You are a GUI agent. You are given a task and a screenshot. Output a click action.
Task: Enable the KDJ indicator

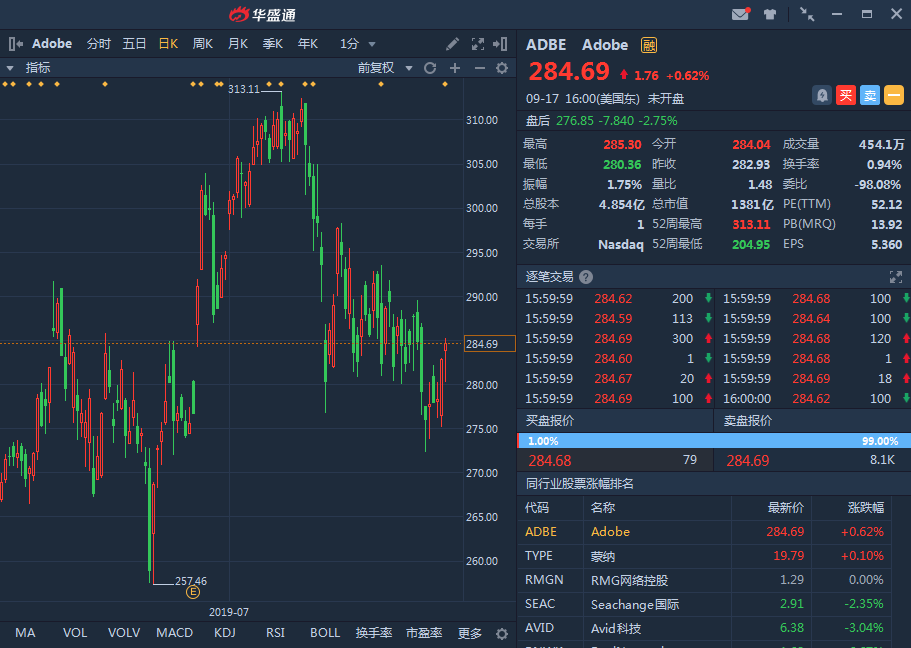[x=225, y=633]
